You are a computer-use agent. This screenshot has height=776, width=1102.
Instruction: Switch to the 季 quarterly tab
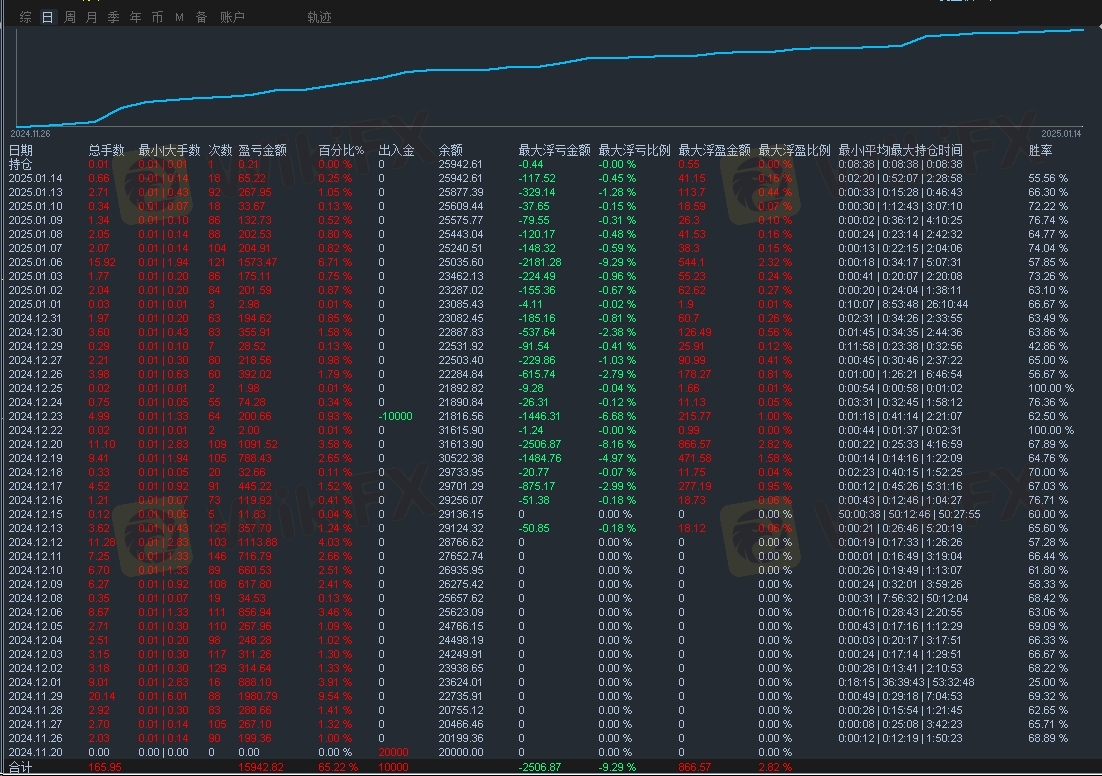[x=113, y=17]
